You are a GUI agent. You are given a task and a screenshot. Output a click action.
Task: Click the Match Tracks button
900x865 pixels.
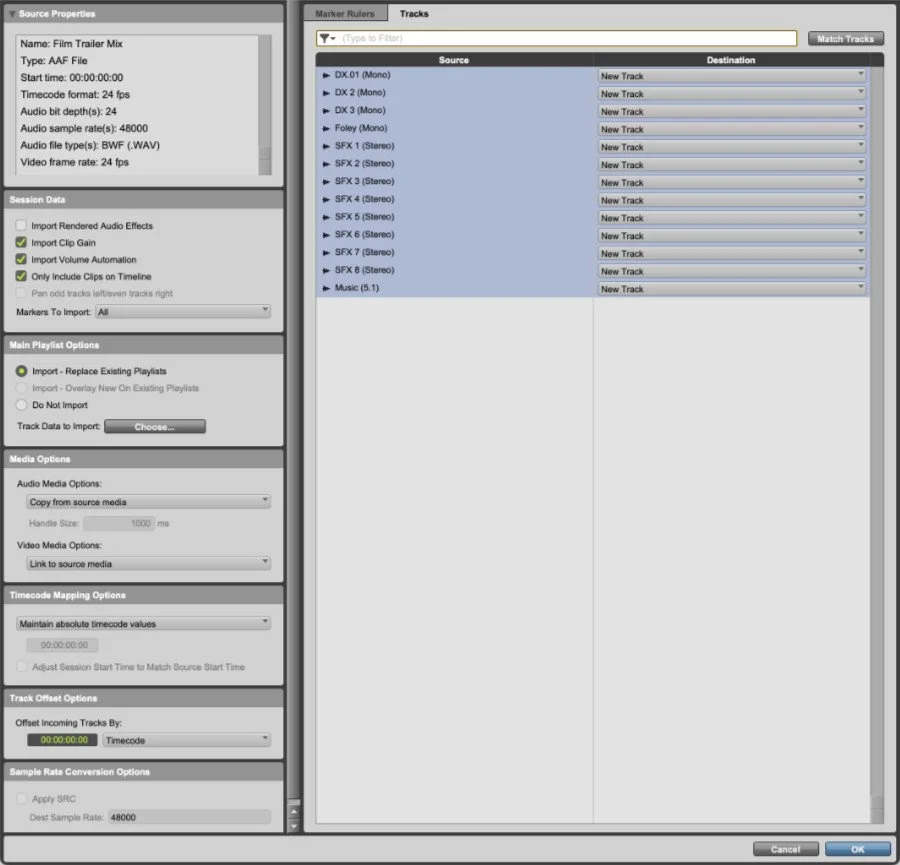[x=845, y=38]
